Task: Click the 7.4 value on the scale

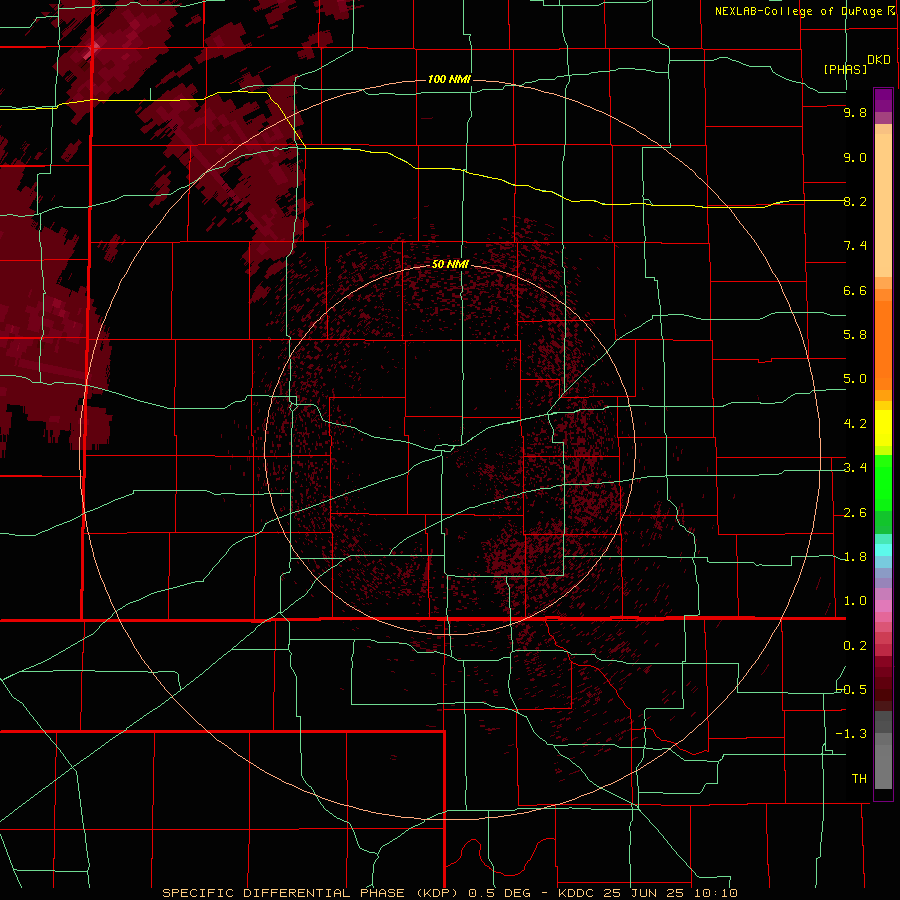Action: coord(855,246)
